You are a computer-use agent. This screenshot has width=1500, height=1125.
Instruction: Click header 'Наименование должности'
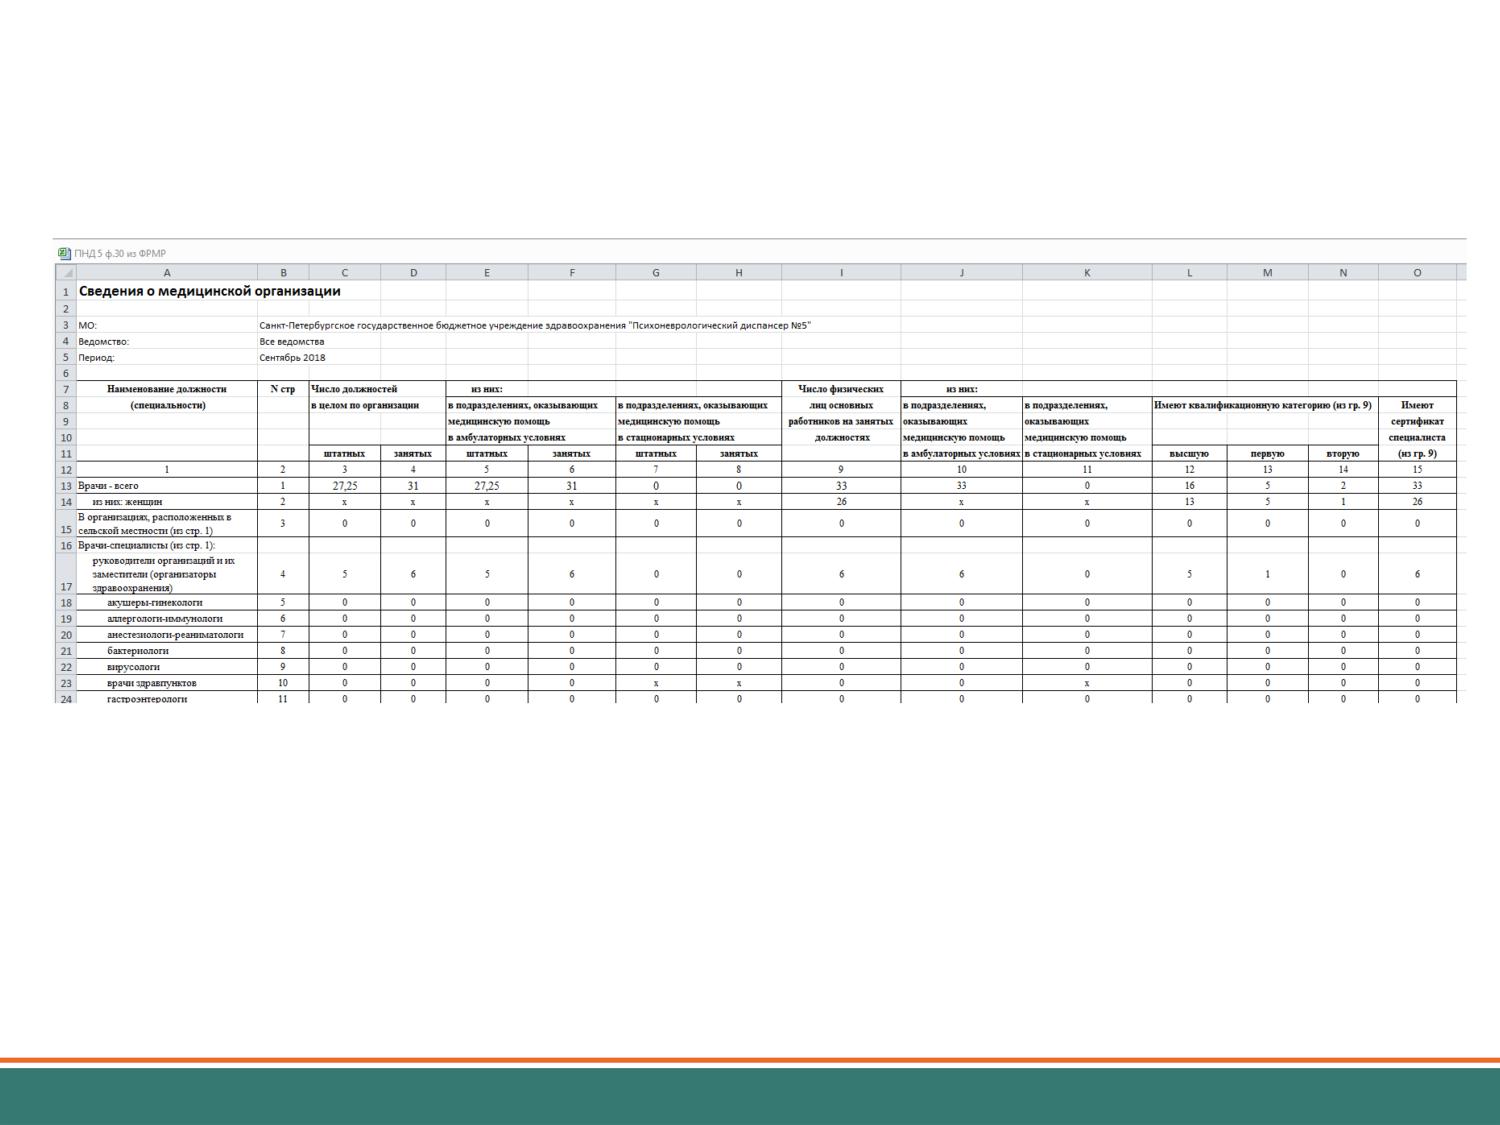(167, 389)
